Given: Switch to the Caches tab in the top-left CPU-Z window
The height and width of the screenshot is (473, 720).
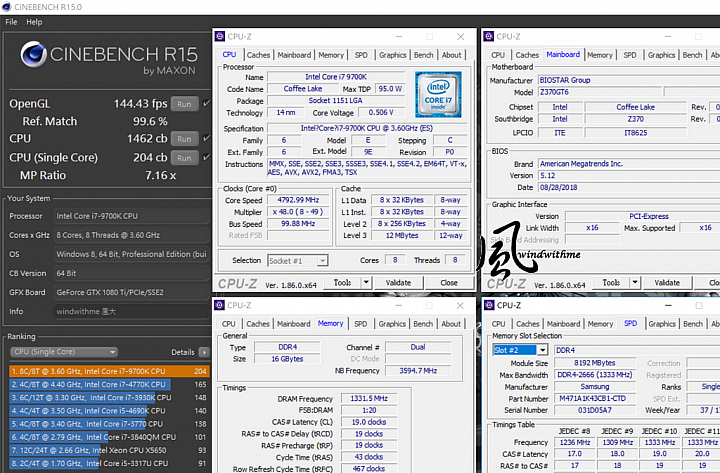Looking at the screenshot, I should (x=258, y=55).
